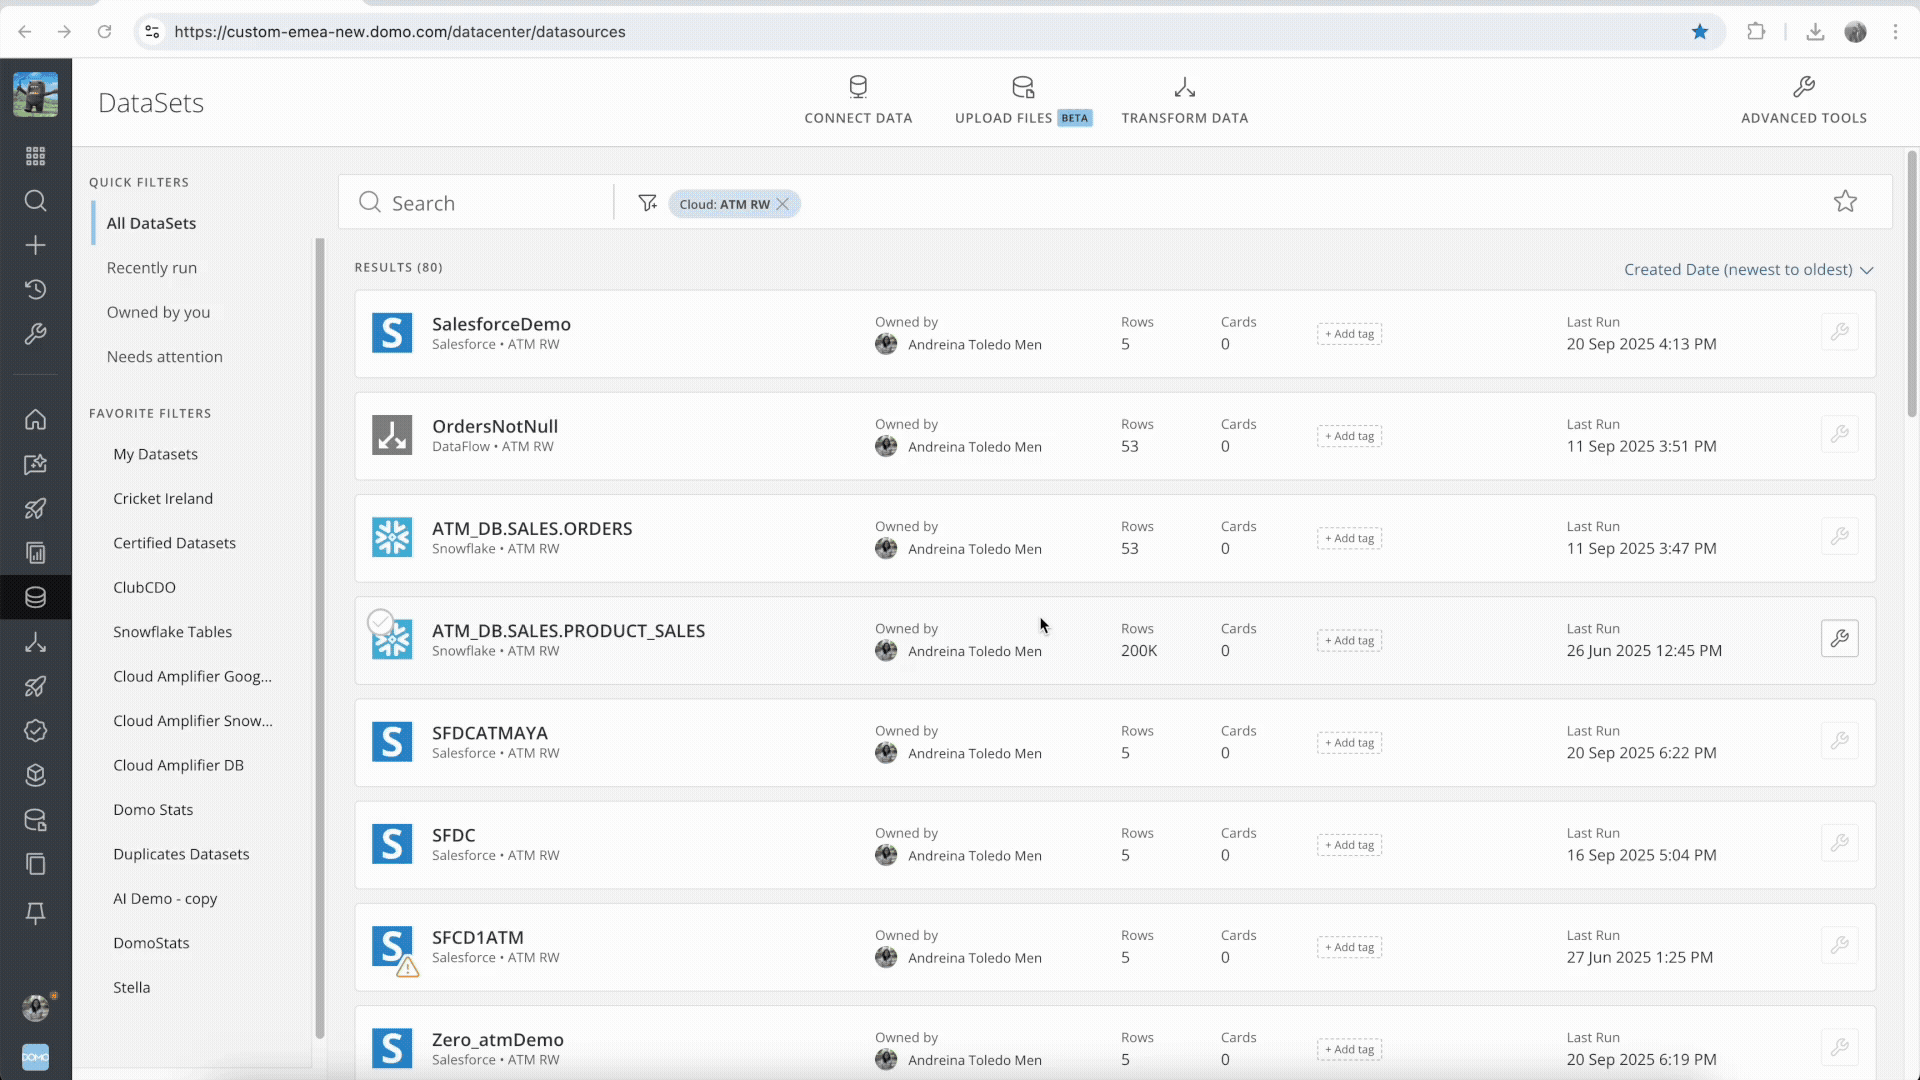
Task: Open Snowflake Tables favorite filter
Action: pyautogui.click(x=172, y=632)
